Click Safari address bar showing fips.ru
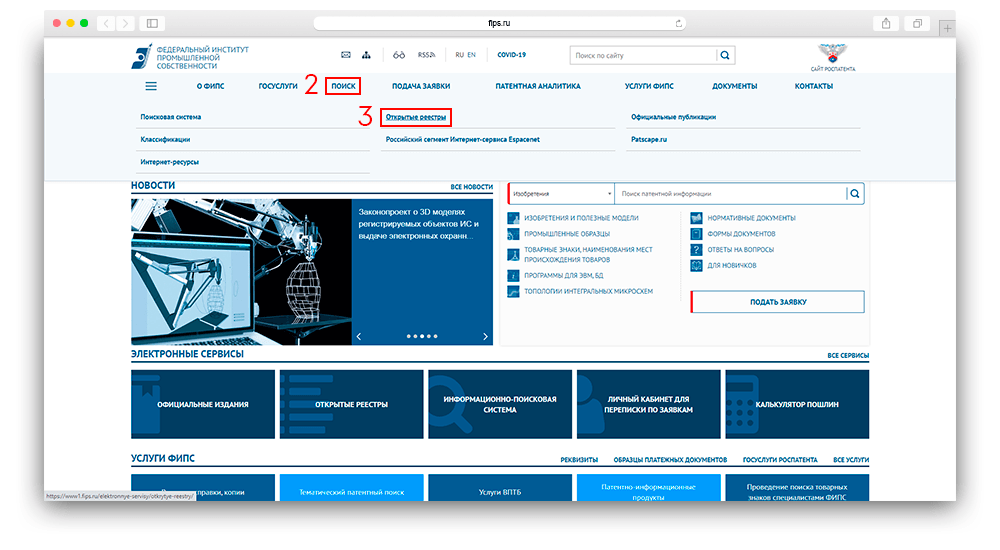This screenshot has width=1000, height=550. pyautogui.click(x=499, y=24)
